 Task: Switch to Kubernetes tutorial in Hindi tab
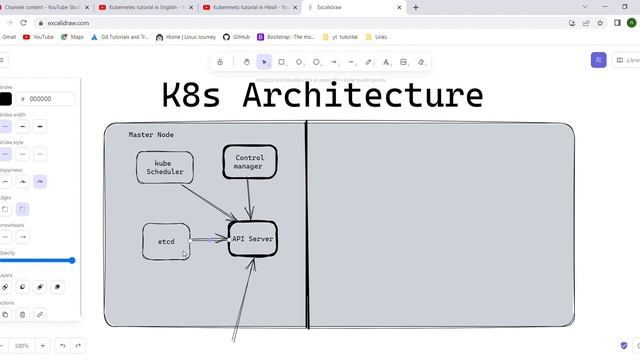tap(250, 7)
